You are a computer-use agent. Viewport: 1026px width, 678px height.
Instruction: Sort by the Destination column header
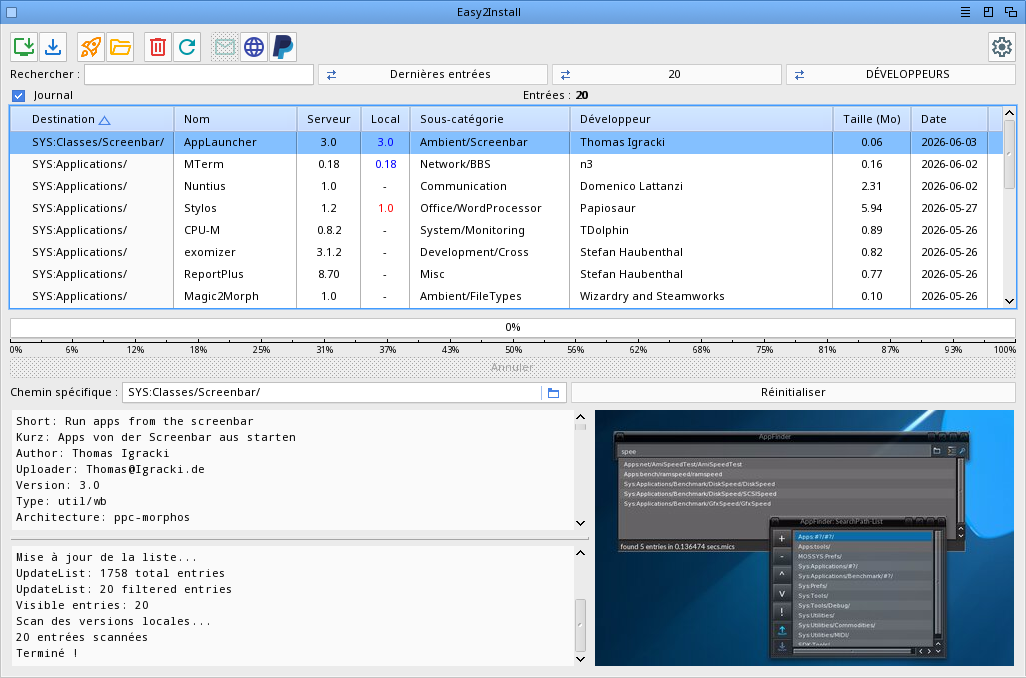click(92, 119)
